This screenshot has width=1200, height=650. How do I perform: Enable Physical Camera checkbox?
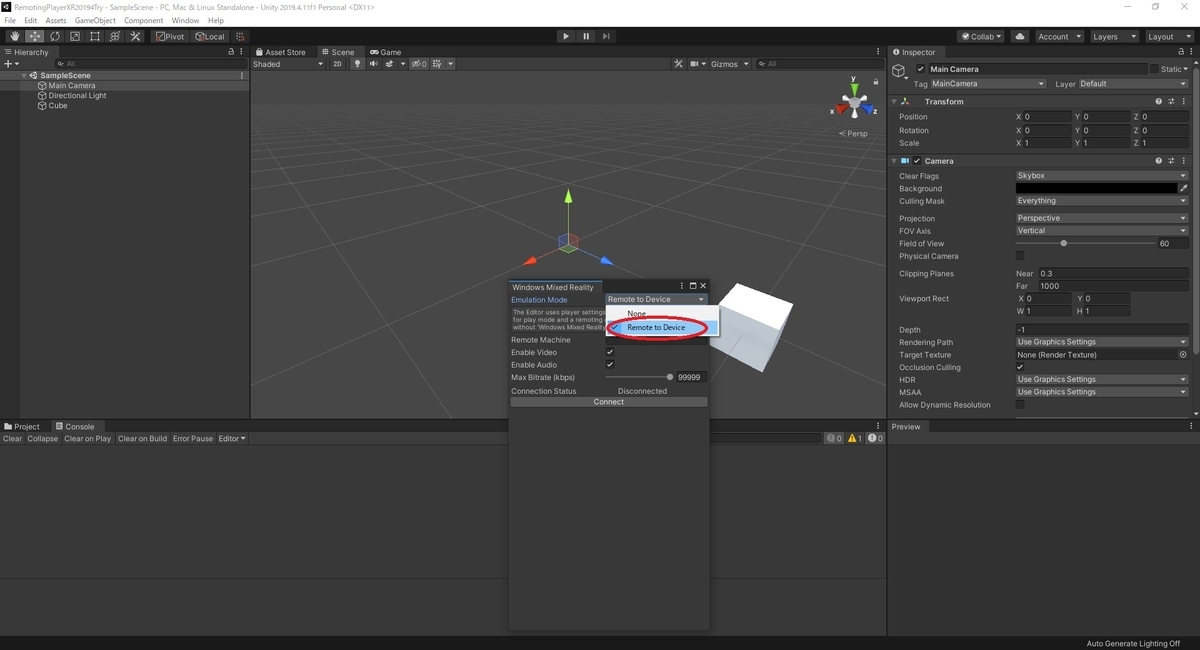1020,256
